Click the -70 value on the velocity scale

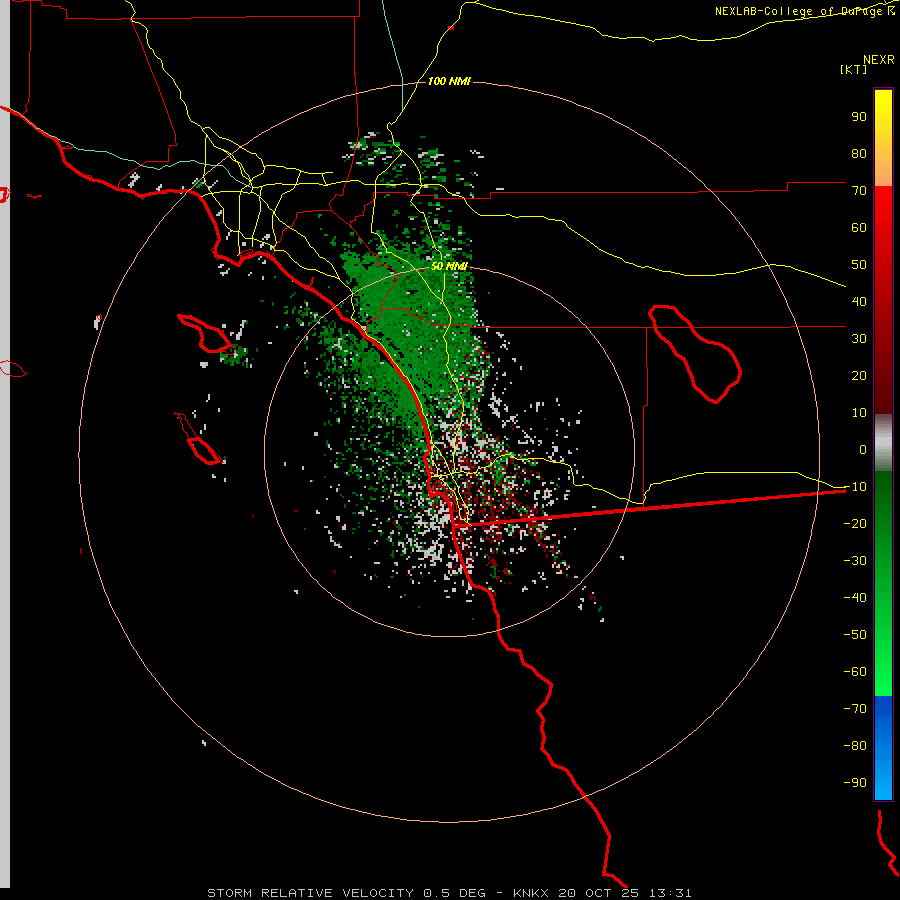pos(855,708)
